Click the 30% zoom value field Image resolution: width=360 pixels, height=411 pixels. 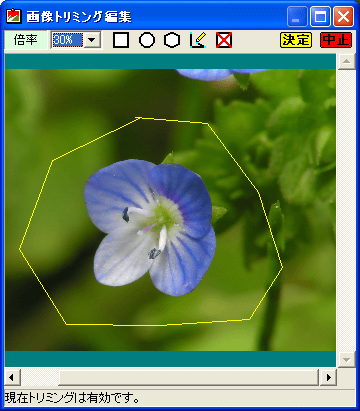67,40
